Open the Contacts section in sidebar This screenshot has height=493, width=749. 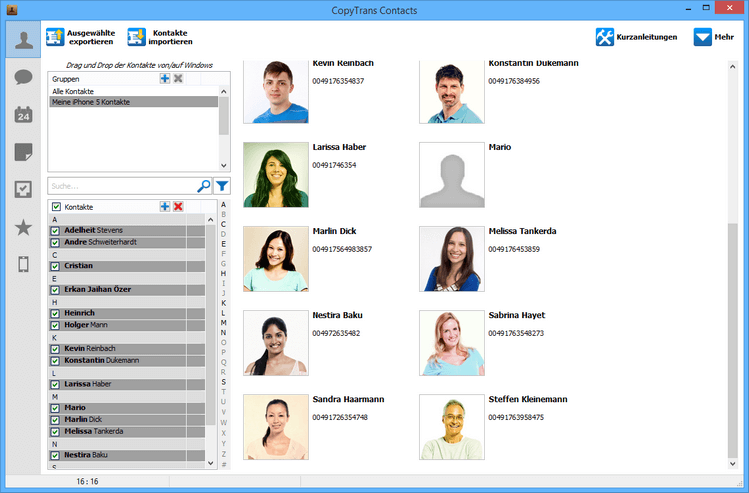click(23, 40)
